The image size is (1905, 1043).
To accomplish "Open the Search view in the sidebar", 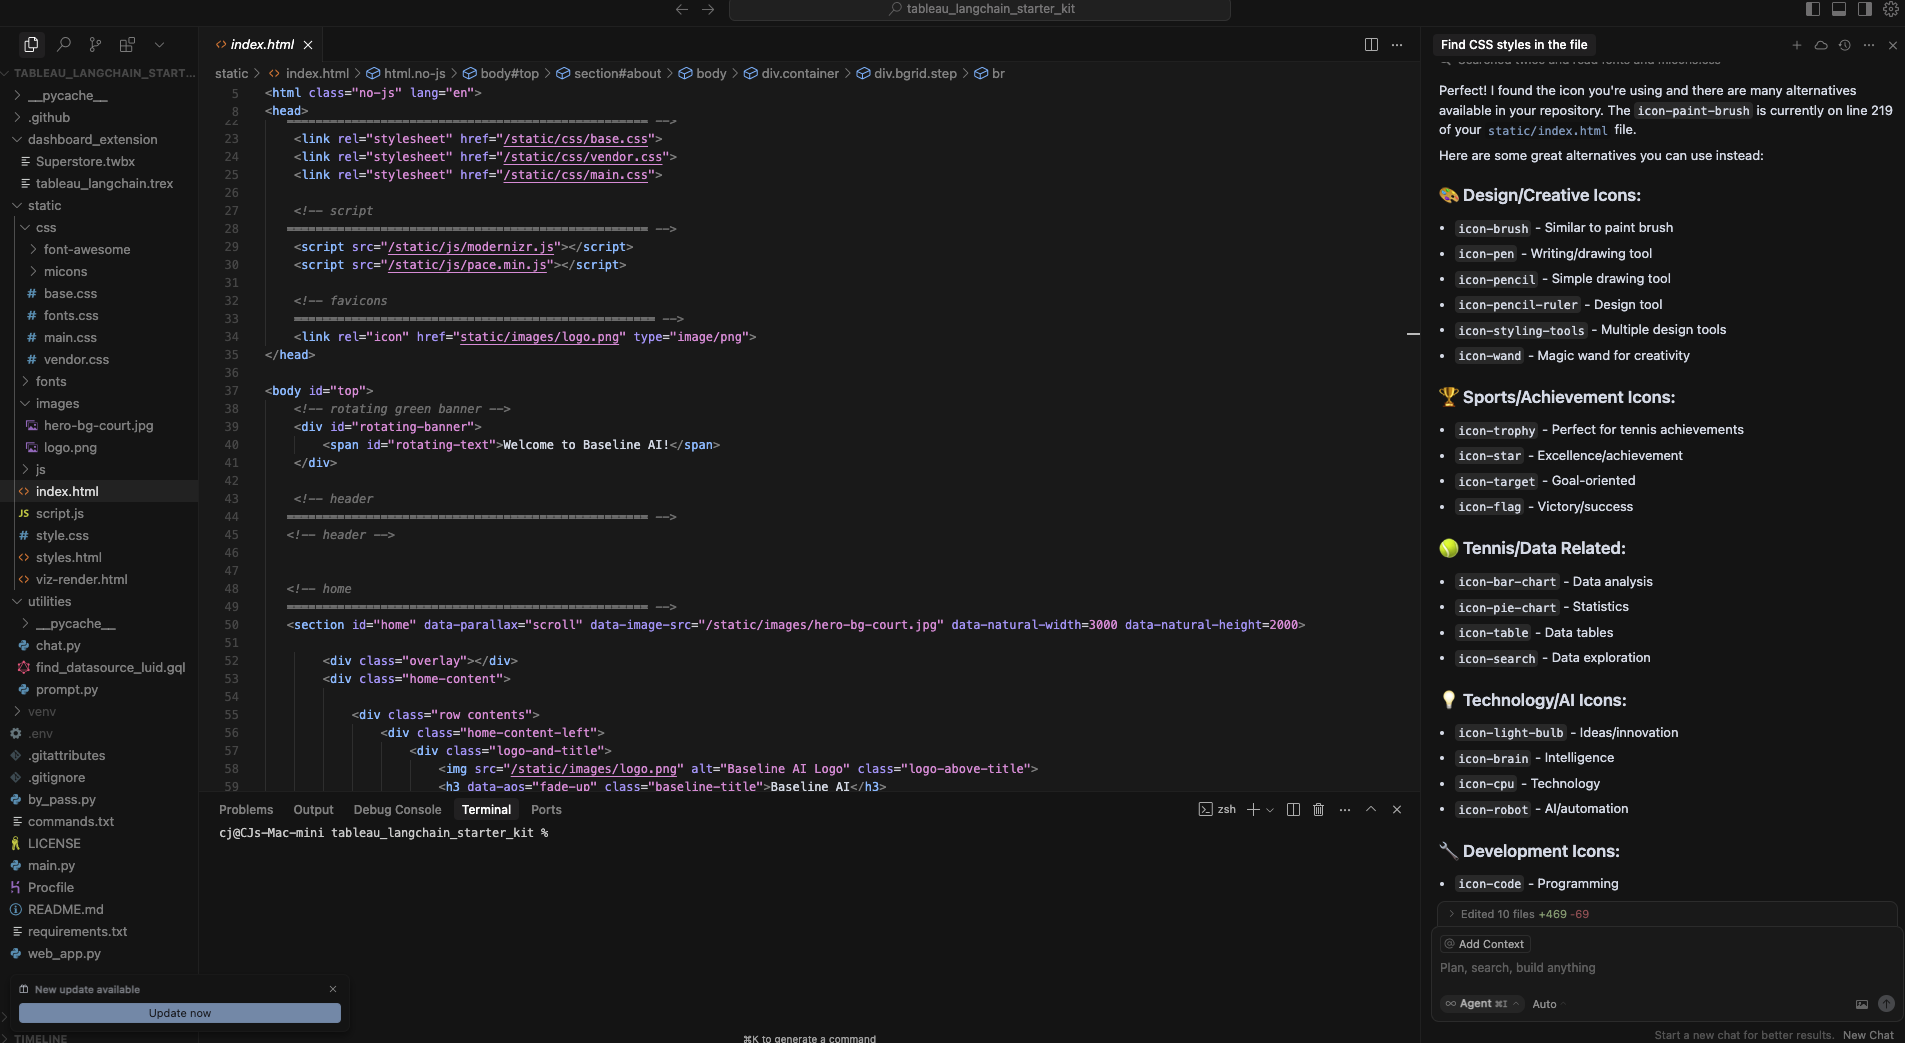I will pyautogui.click(x=64, y=44).
